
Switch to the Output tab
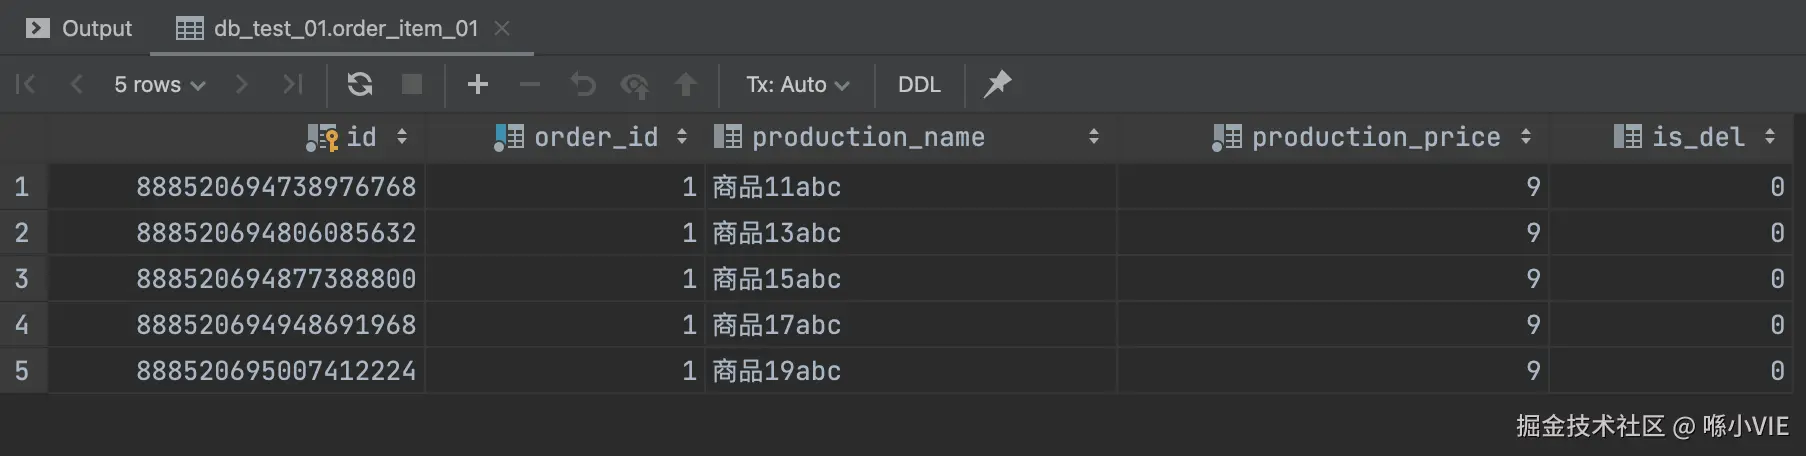click(79, 28)
